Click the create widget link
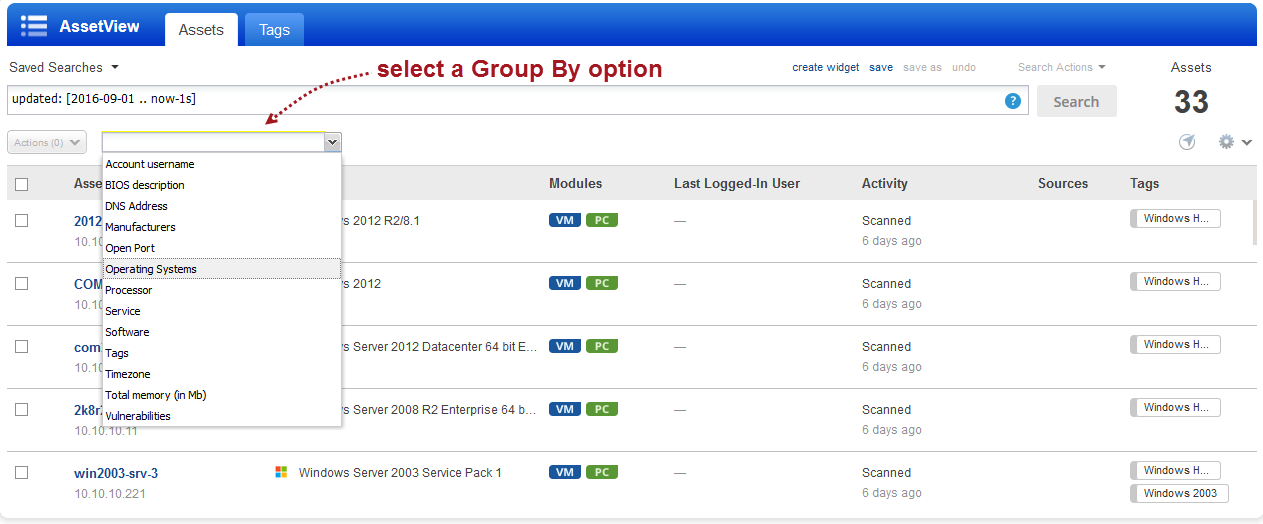This screenshot has width=1263, height=524. [826, 67]
